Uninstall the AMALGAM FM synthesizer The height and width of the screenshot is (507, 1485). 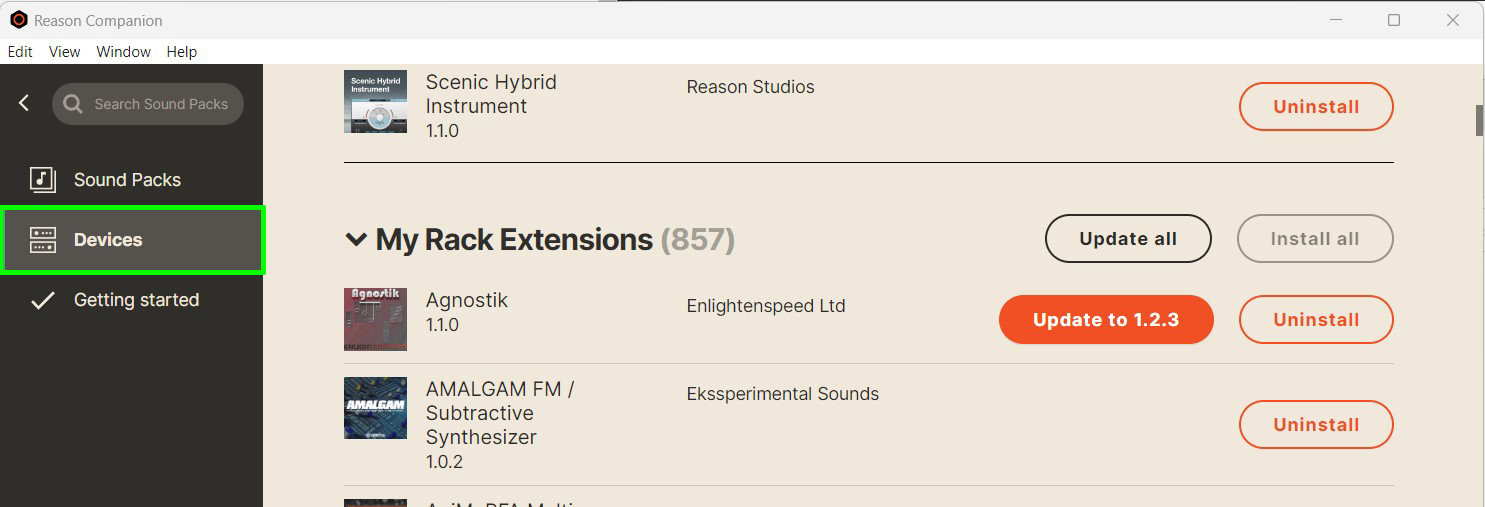point(1316,425)
